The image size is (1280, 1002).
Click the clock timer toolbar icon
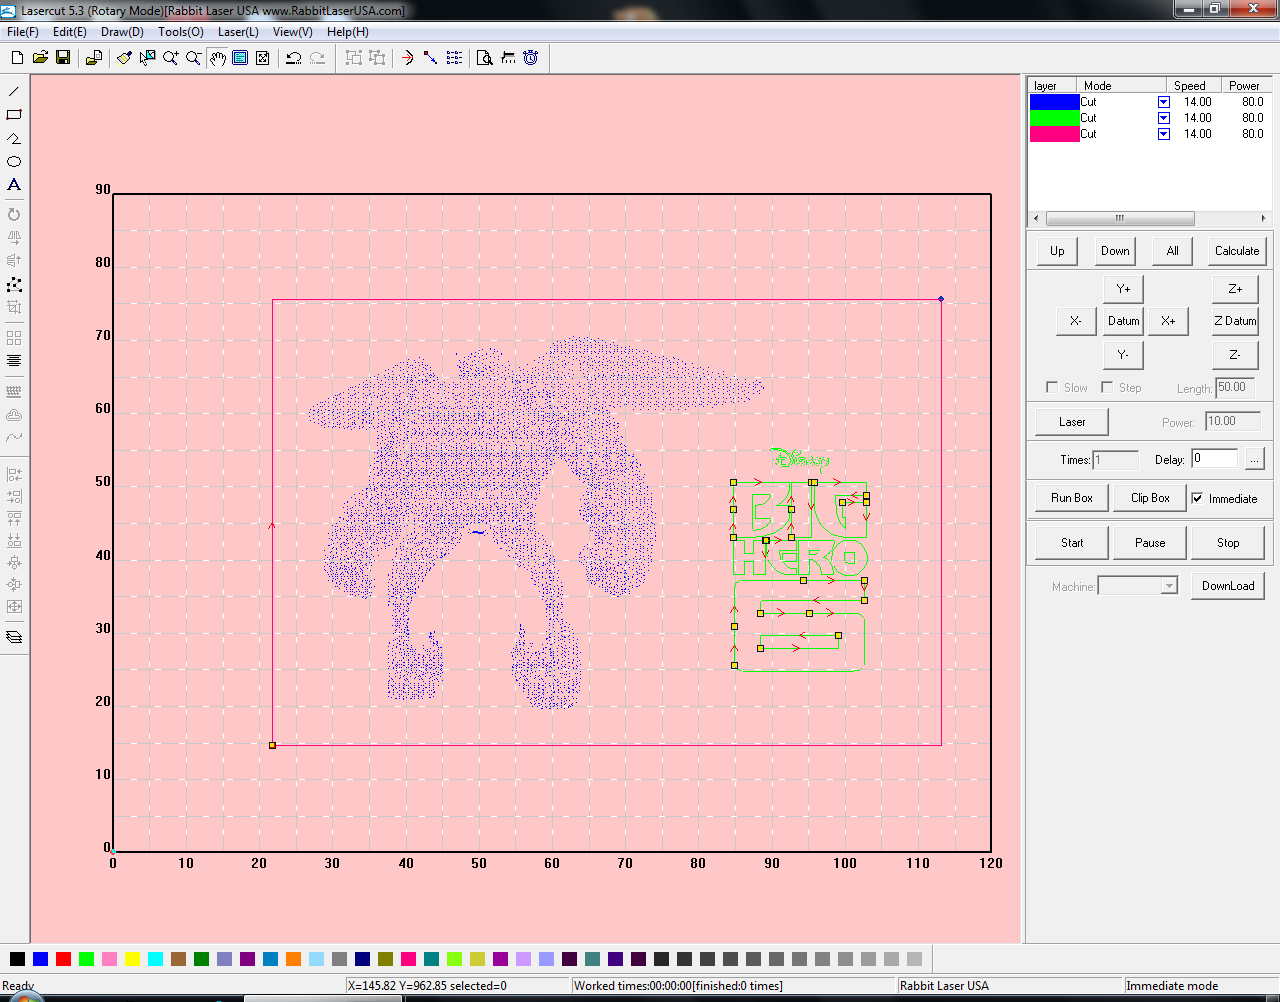click(531, 58)
